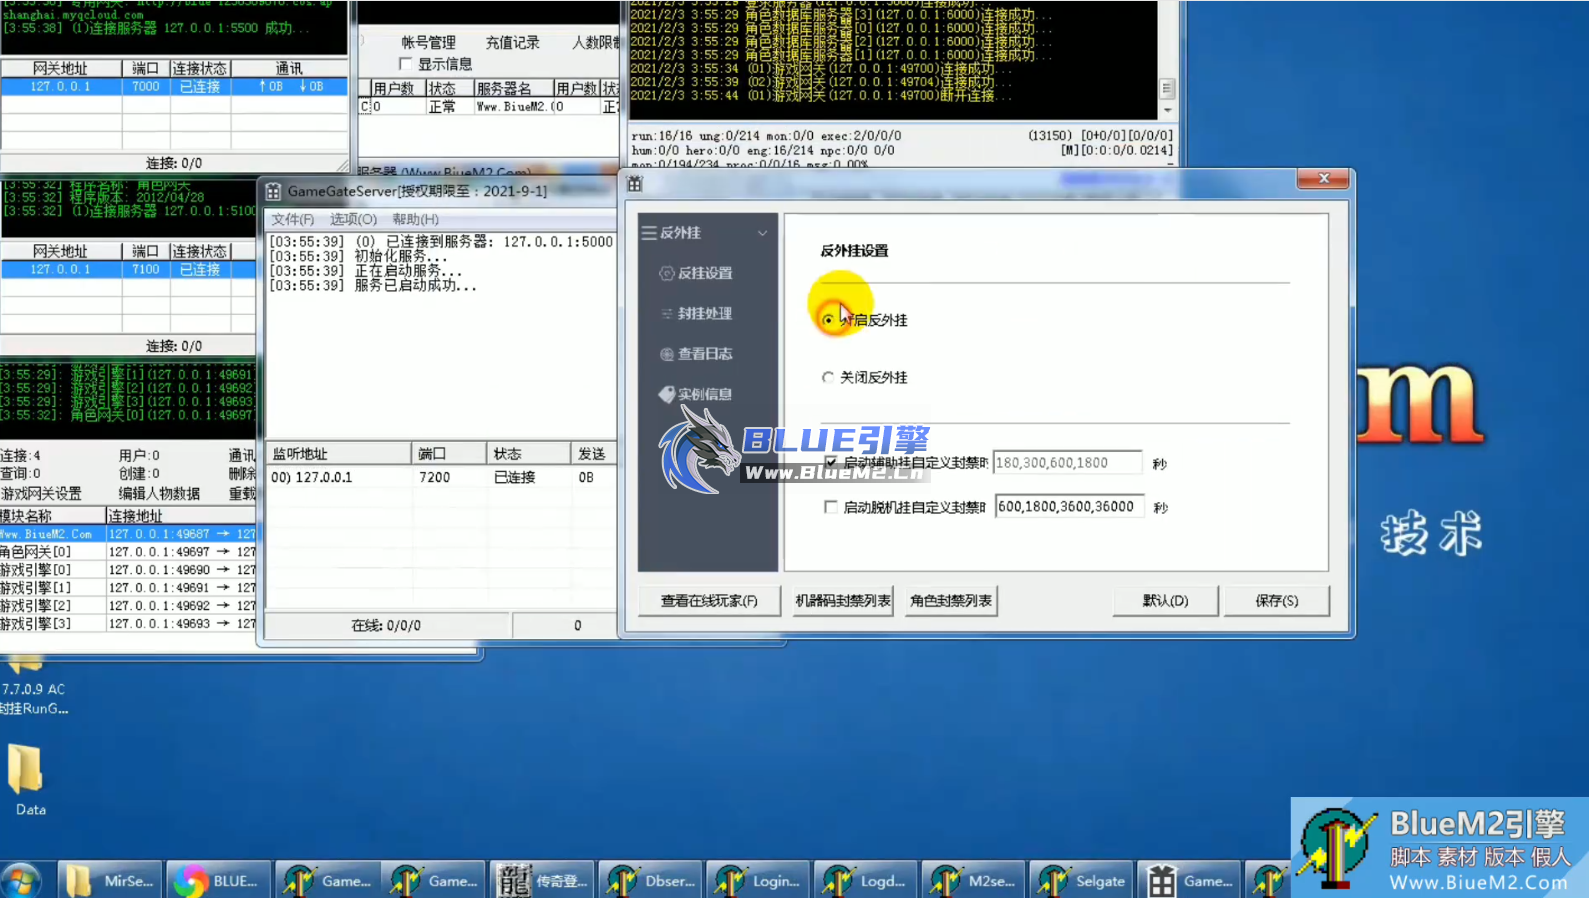1589x898 pixels.
Task: Click the 角色封禁列表 button
Action: pyautogui.click(x=950, y=601)
